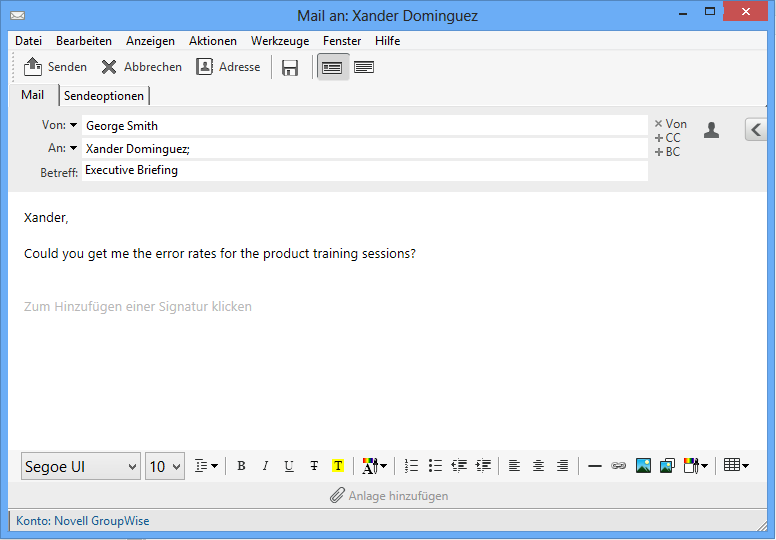This screenshot has height=540, width=776.
Task: Click the message body line about error rates
Action: pos(220,254)
